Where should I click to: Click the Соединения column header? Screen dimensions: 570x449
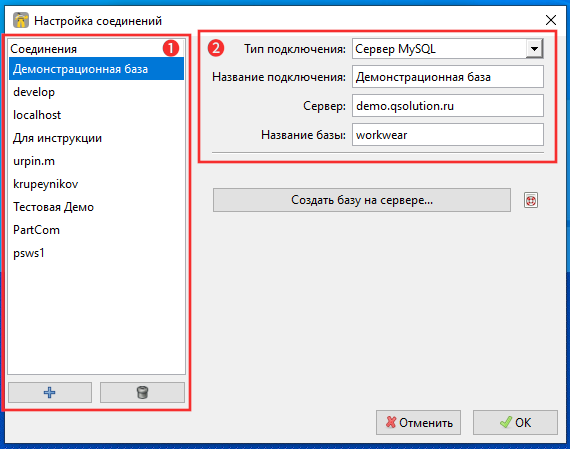(96, 48)
